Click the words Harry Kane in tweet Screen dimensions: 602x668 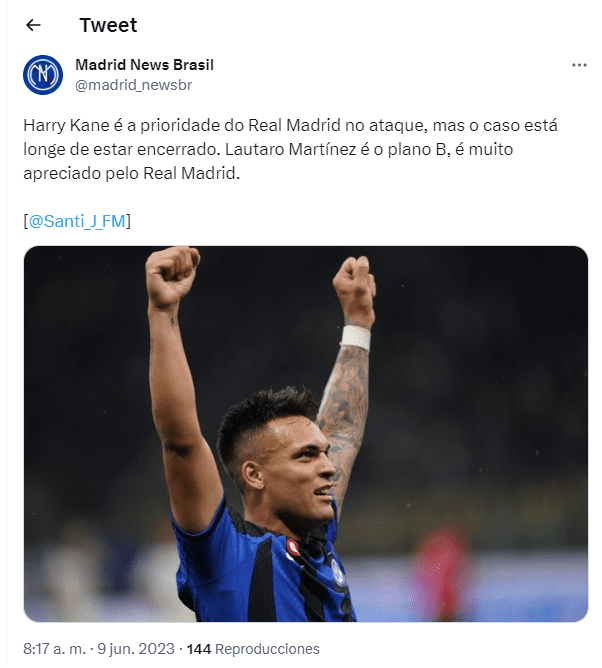66,126
